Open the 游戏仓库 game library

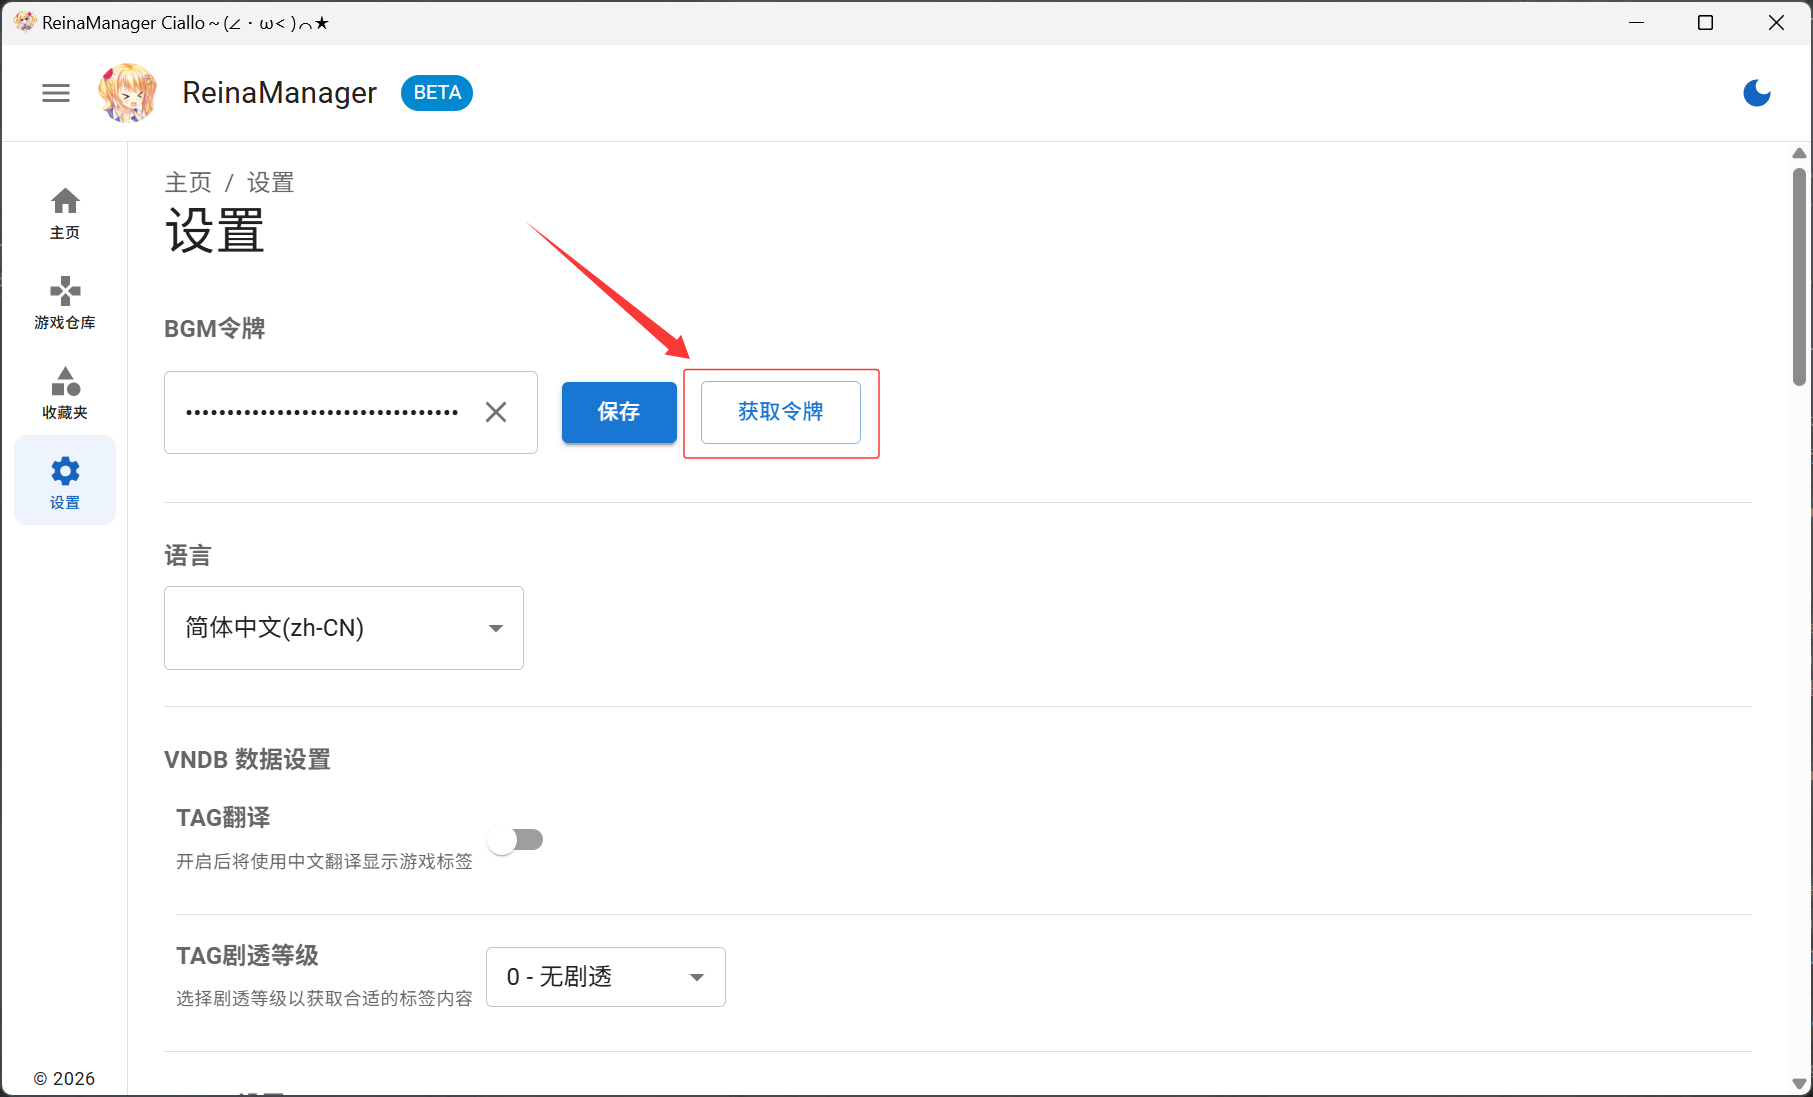click(x=65, y=303)
